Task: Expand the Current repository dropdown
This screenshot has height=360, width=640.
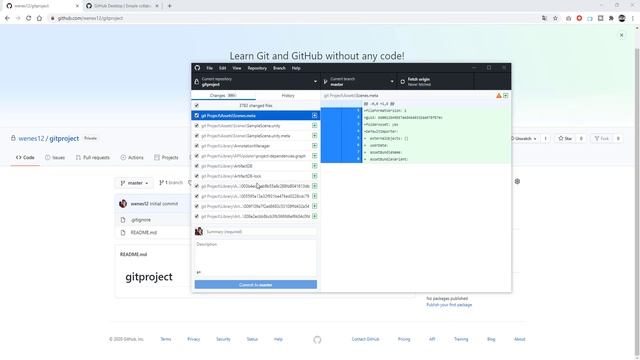Action: pos(256,82)
